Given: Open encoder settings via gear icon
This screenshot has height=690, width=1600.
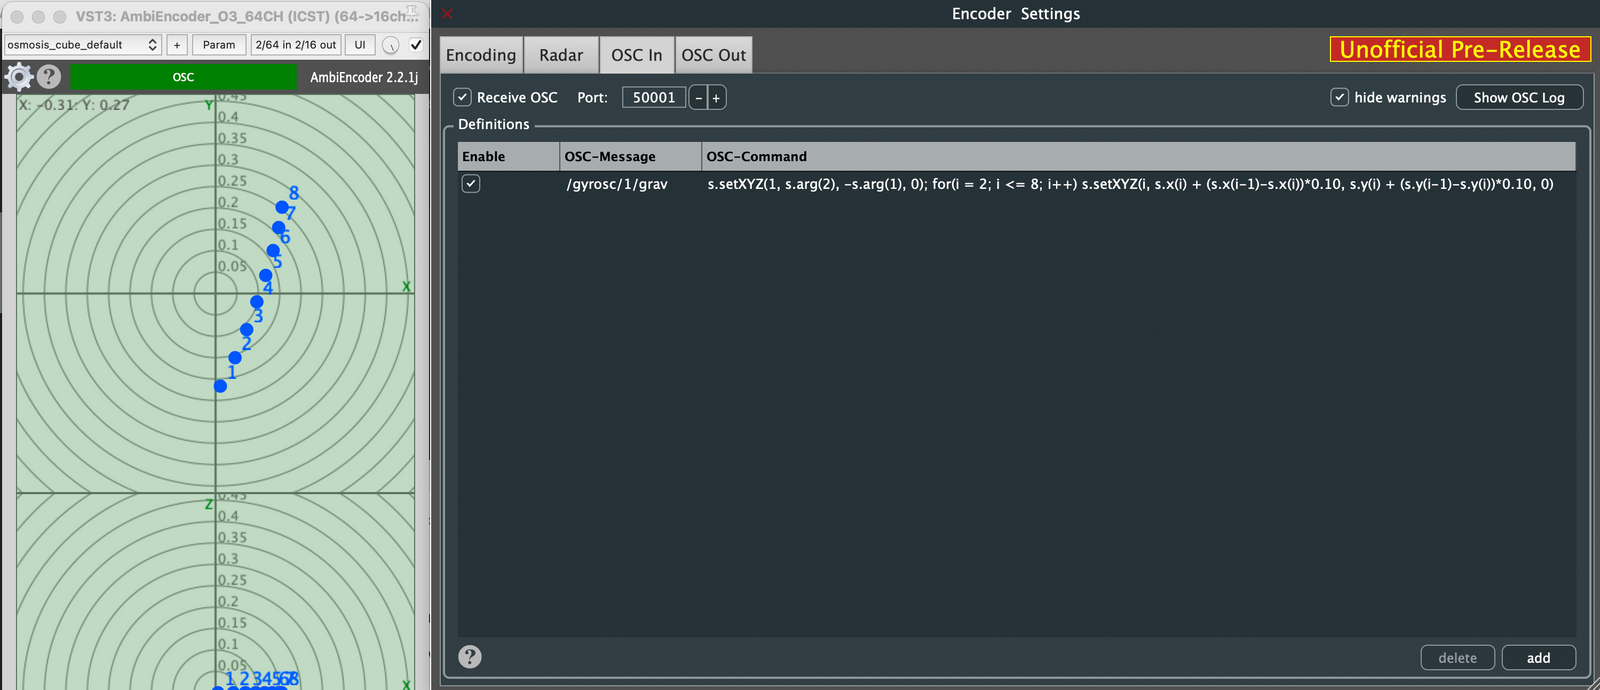Looking at the screenshot, I should click(x=19, y=77).
